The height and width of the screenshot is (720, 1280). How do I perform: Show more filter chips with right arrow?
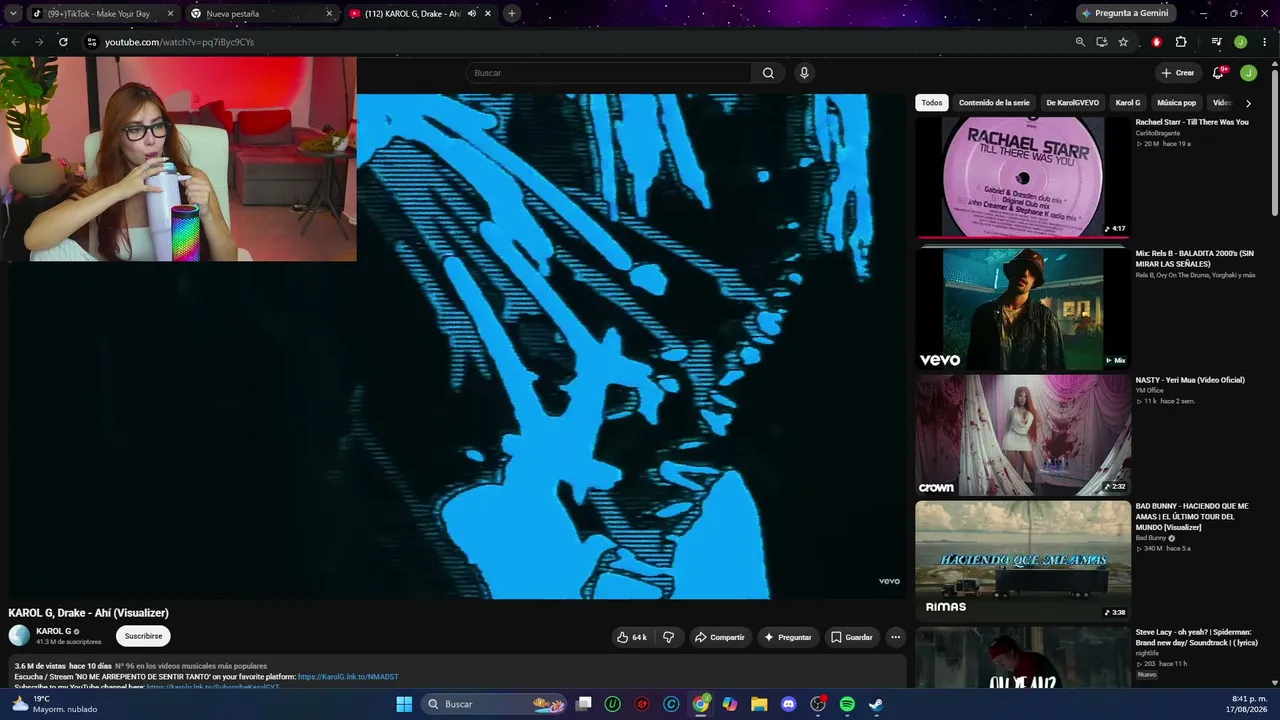1248,103
